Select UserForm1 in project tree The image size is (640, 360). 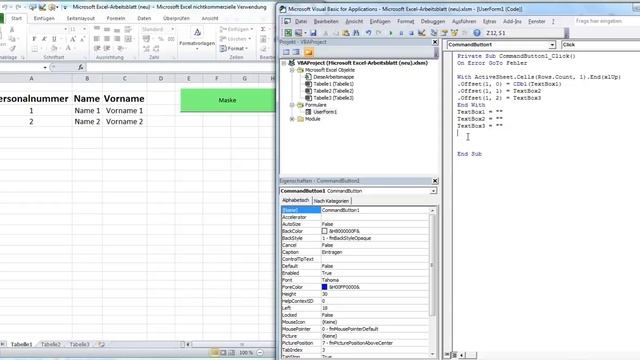coord(325,112)
